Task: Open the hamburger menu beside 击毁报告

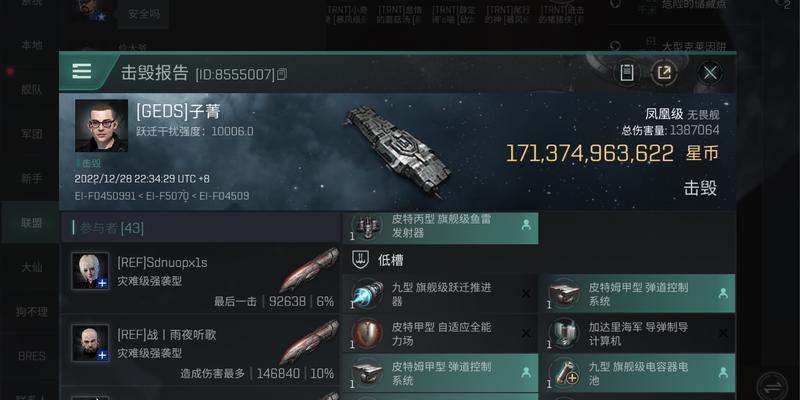Action: (82, 71)
